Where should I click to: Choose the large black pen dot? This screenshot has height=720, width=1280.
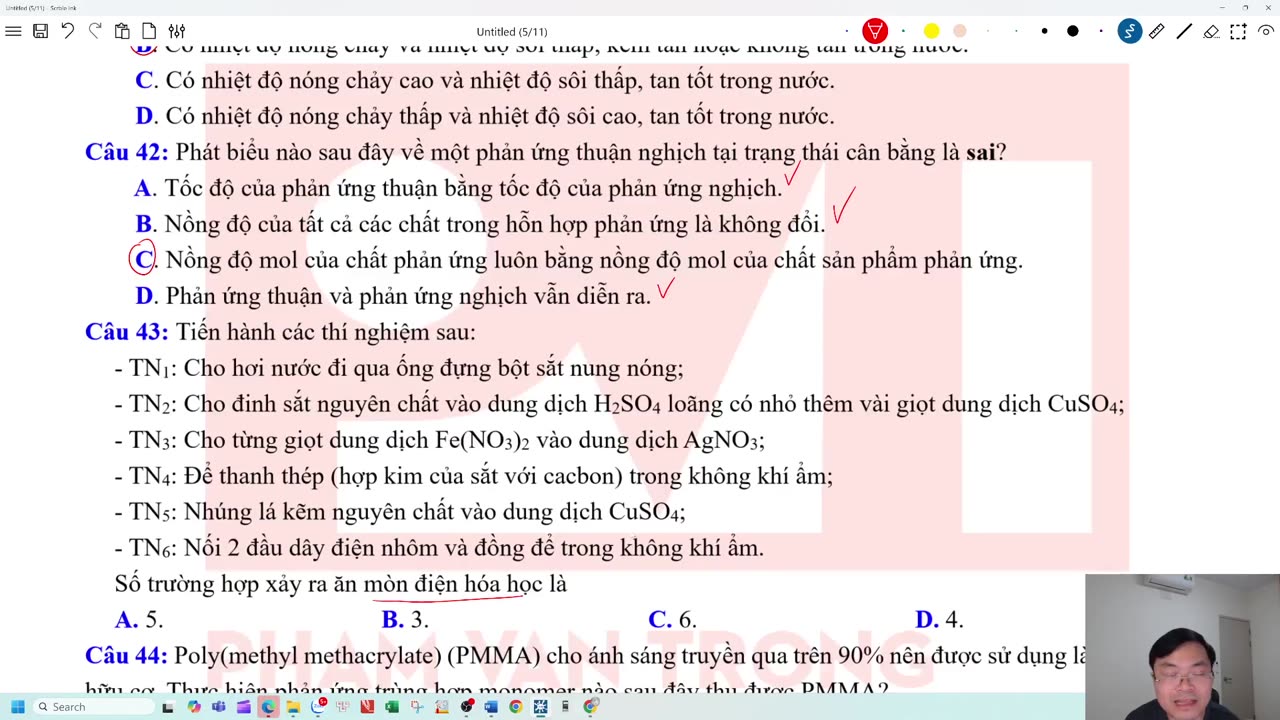point(1072,31)
